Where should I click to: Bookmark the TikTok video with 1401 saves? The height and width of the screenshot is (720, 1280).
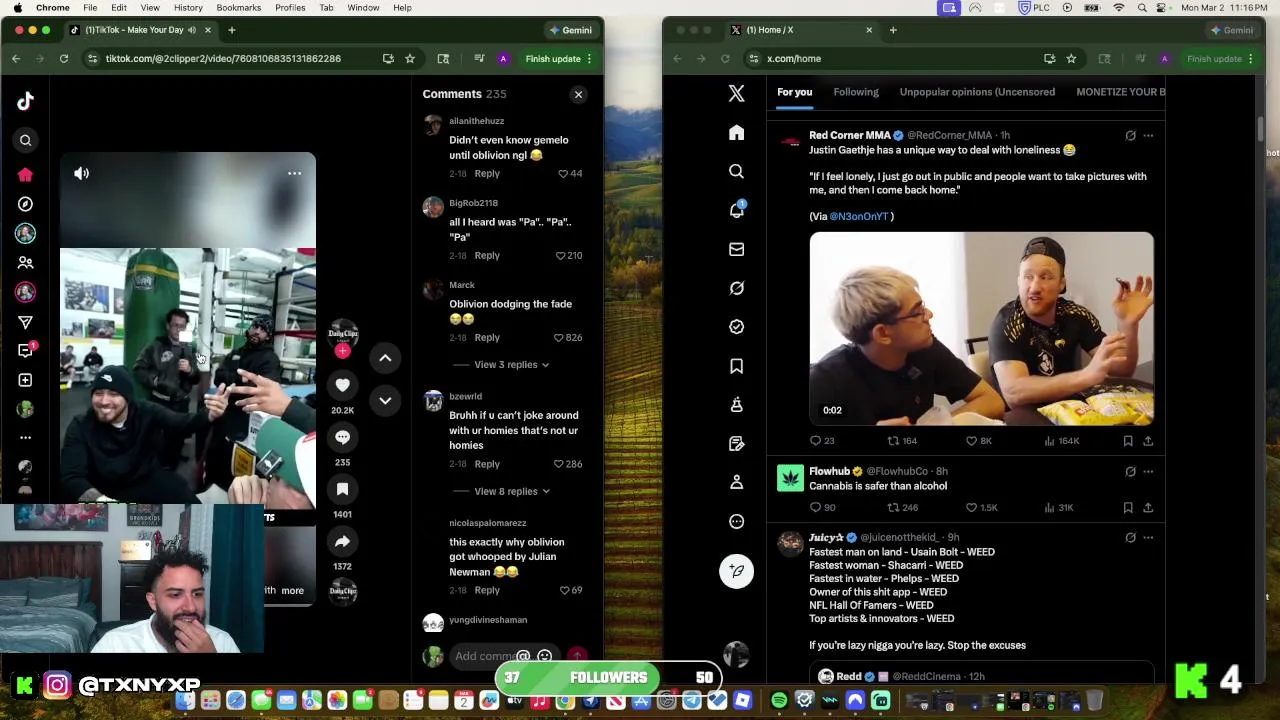click(x=342, y=489)
